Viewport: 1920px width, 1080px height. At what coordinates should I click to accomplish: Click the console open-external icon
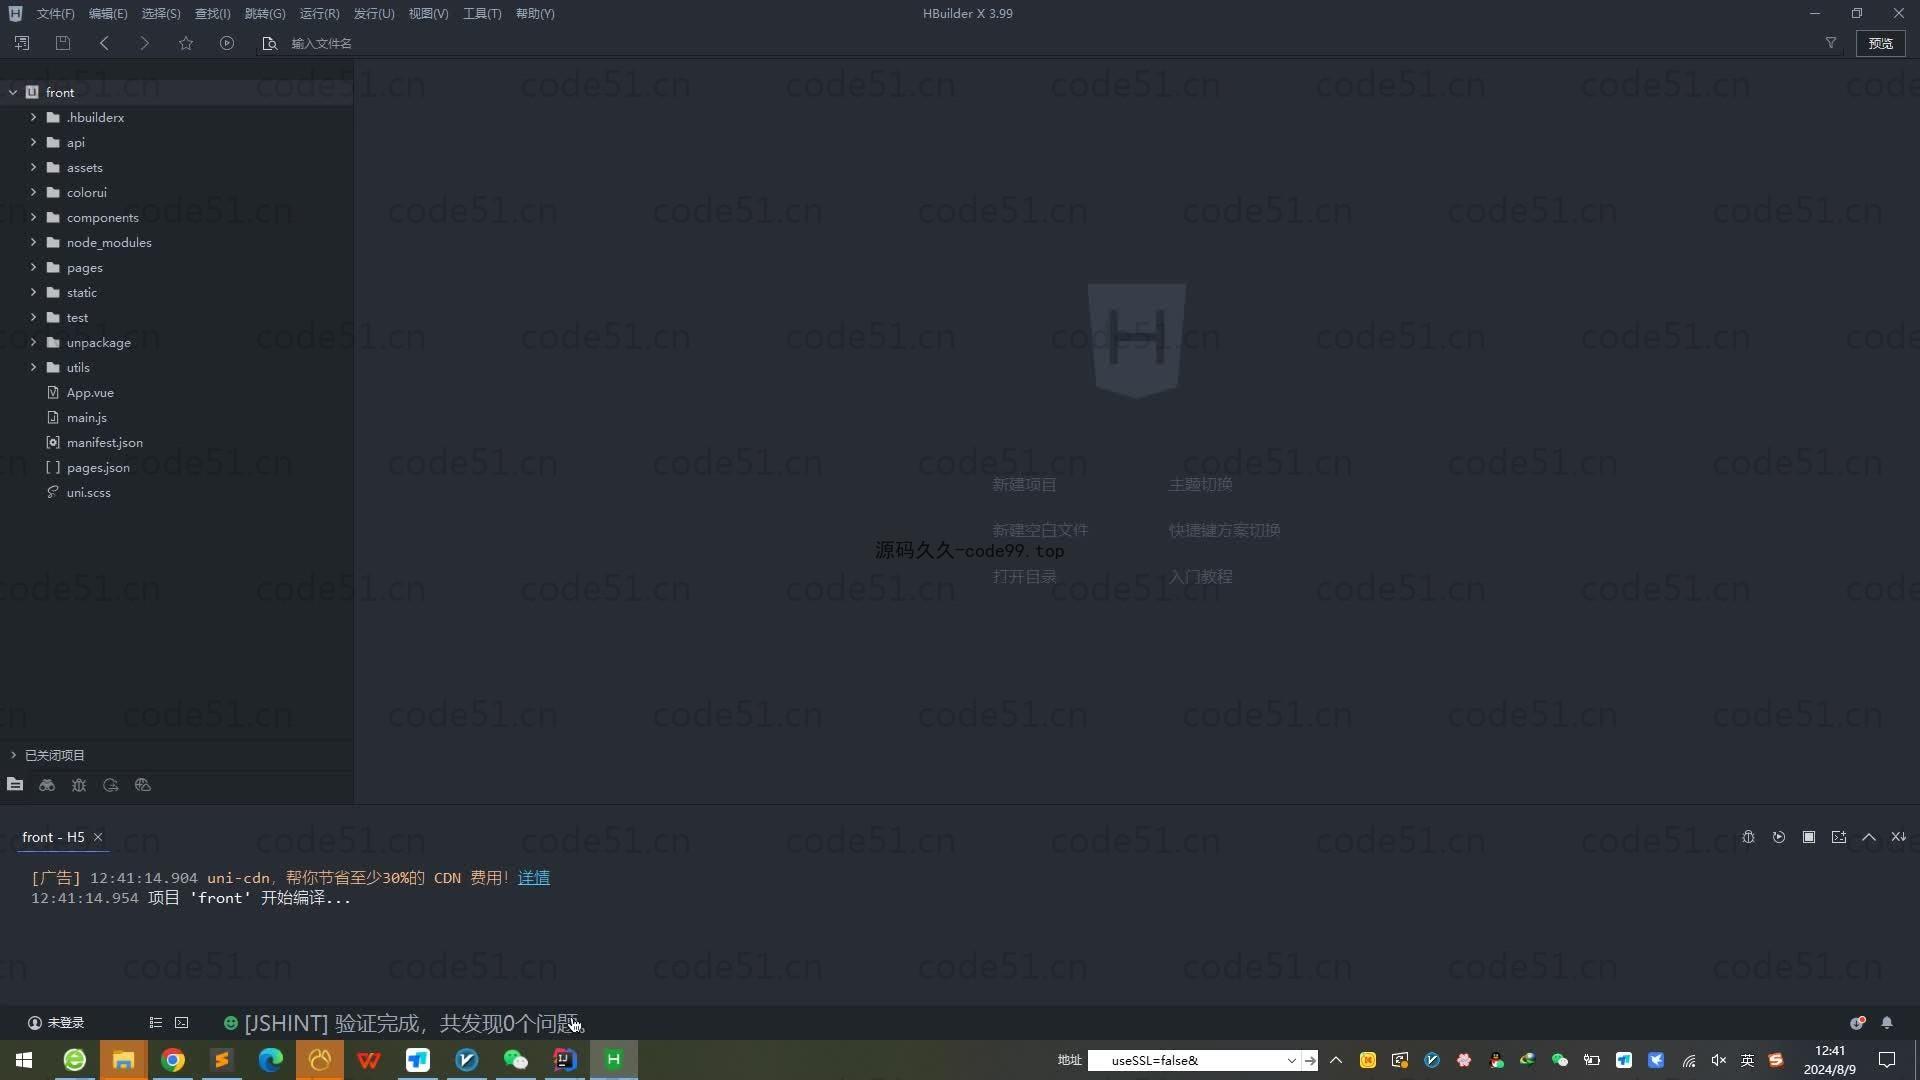(1839, 837)
